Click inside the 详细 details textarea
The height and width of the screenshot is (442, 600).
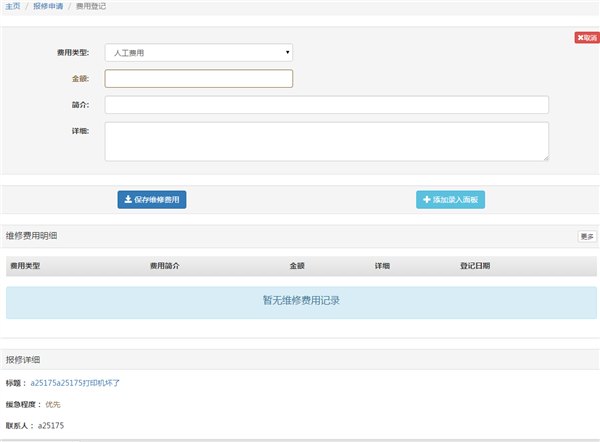click(327, 141)
